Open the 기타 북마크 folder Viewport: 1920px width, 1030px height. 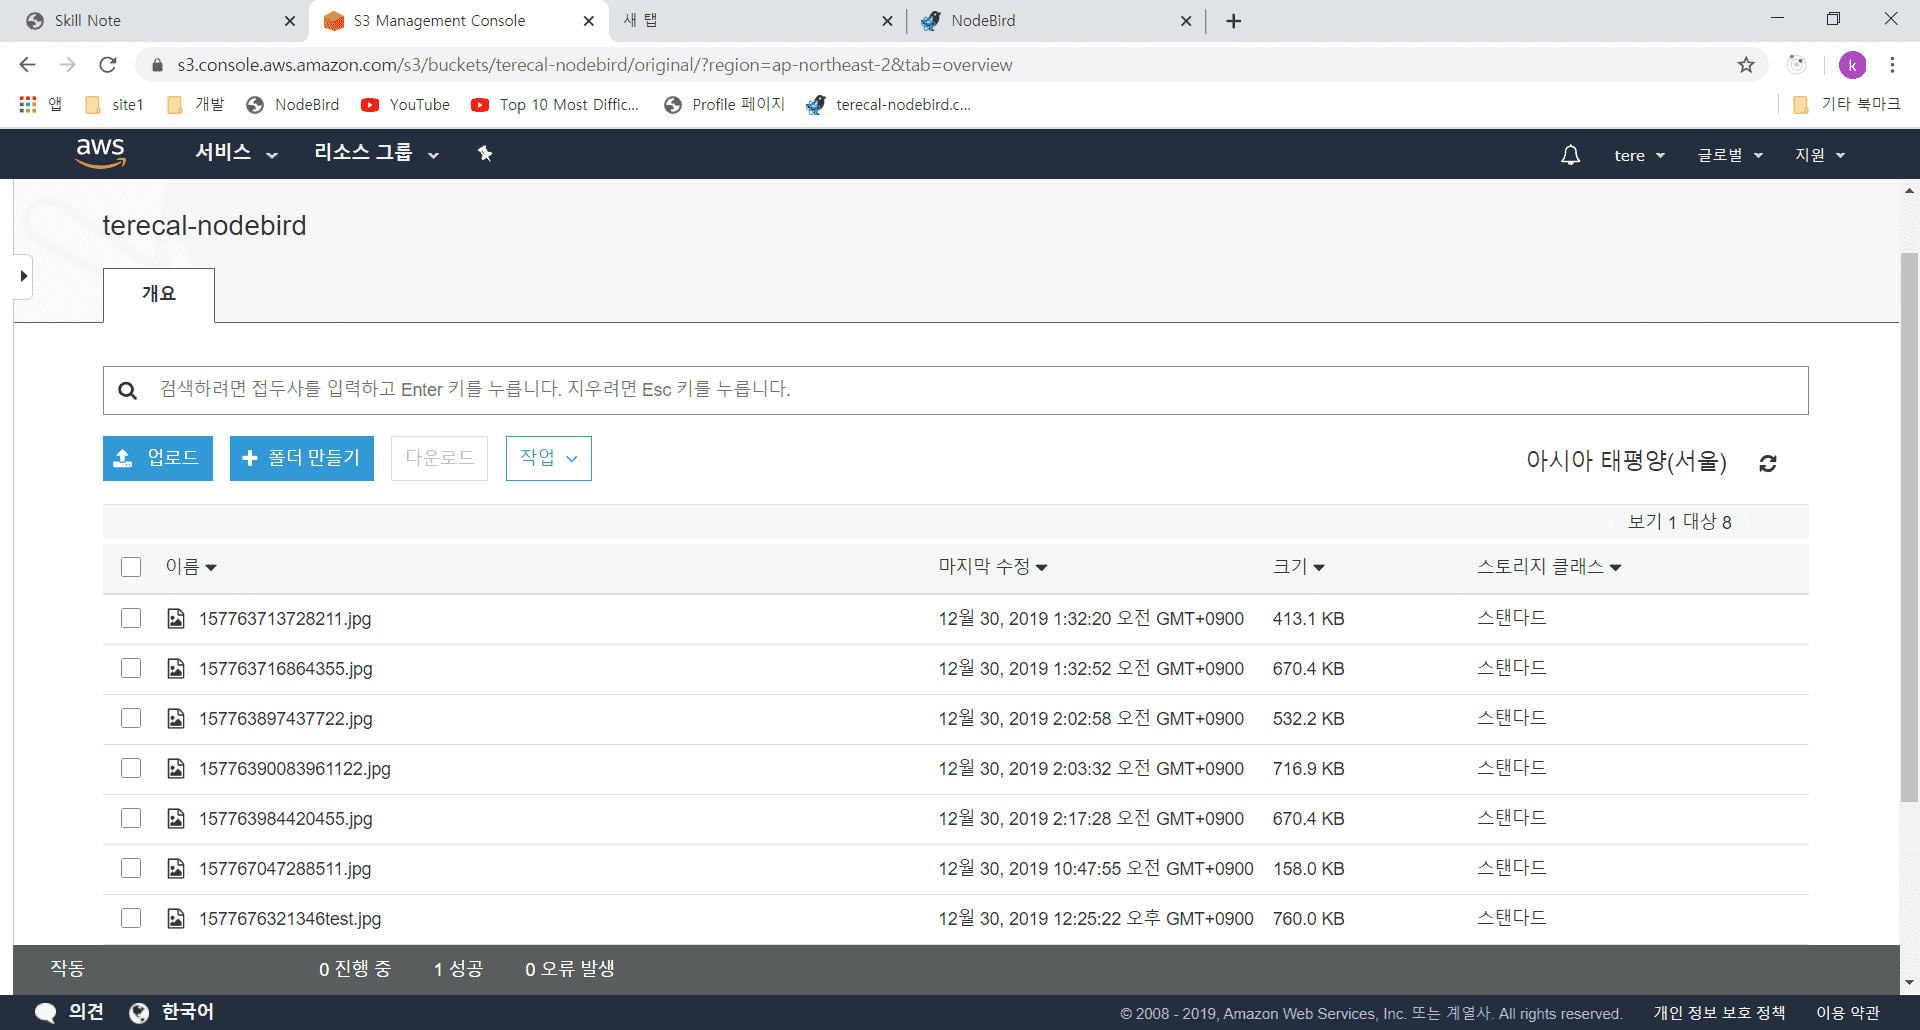[x=1847, y=104]
